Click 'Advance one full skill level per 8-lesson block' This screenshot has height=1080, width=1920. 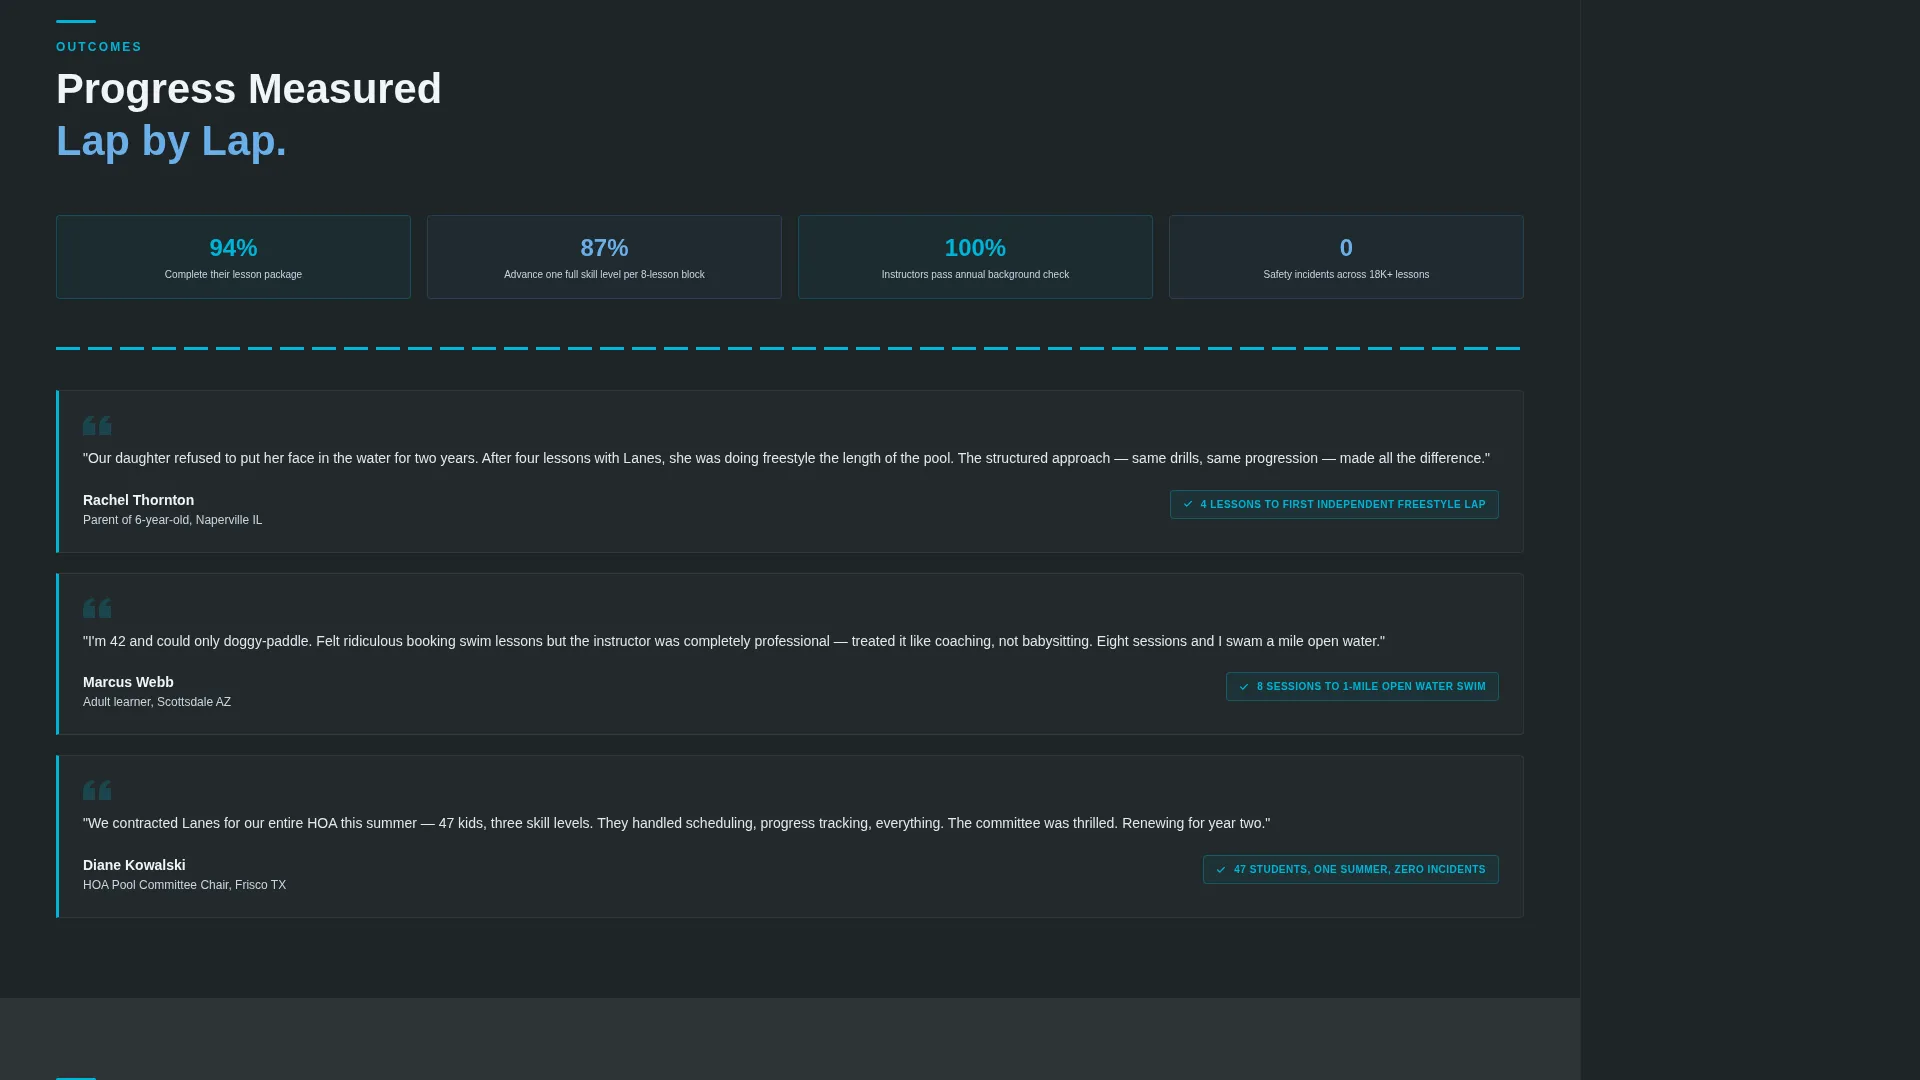pos(604,274)
